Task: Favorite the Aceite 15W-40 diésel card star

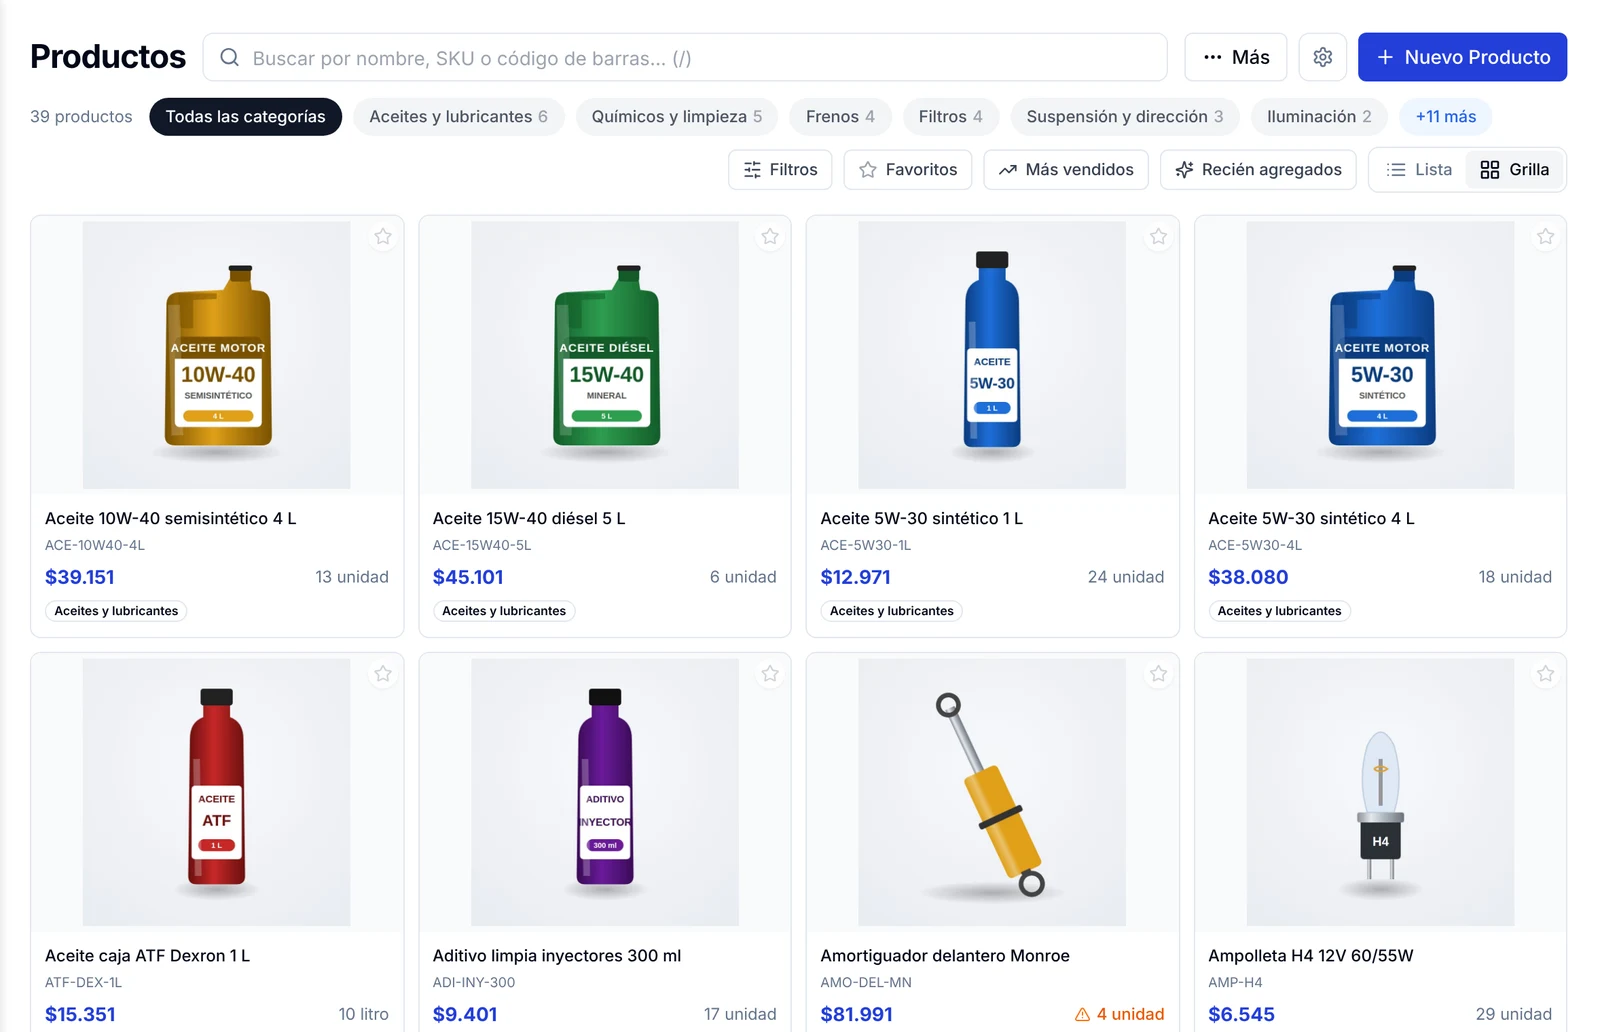Action: pyautogui.click(x=770, y=237)
